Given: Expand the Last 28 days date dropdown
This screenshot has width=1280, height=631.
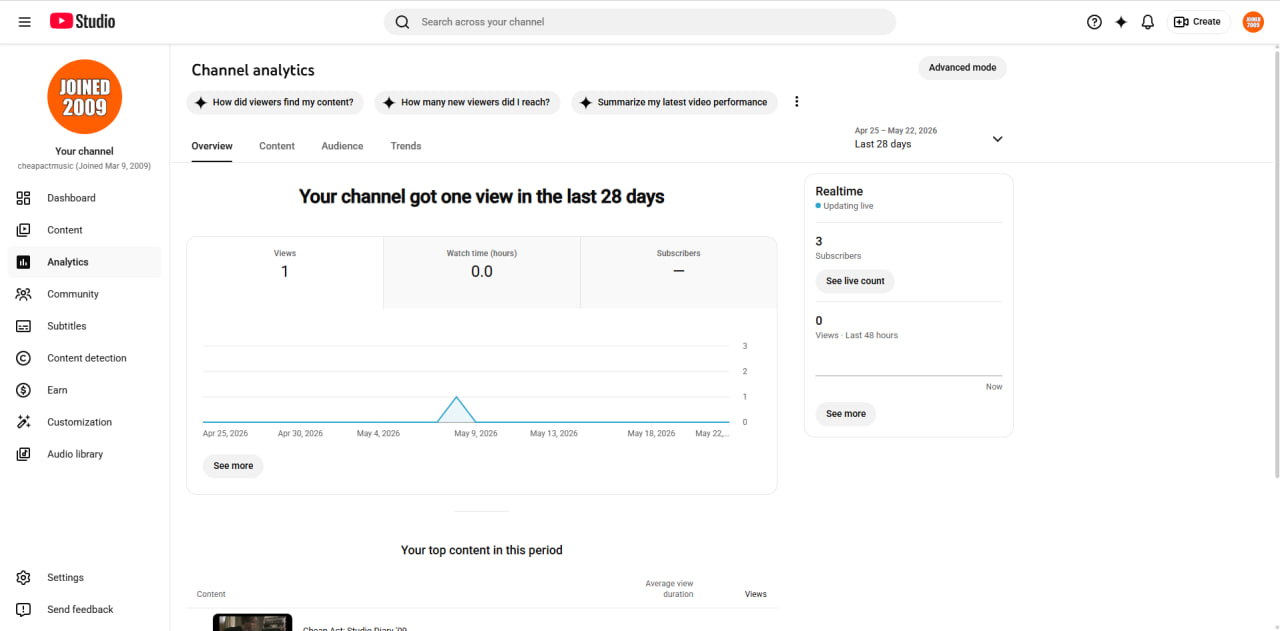Looking at the screenshot, I should point(928,138).
